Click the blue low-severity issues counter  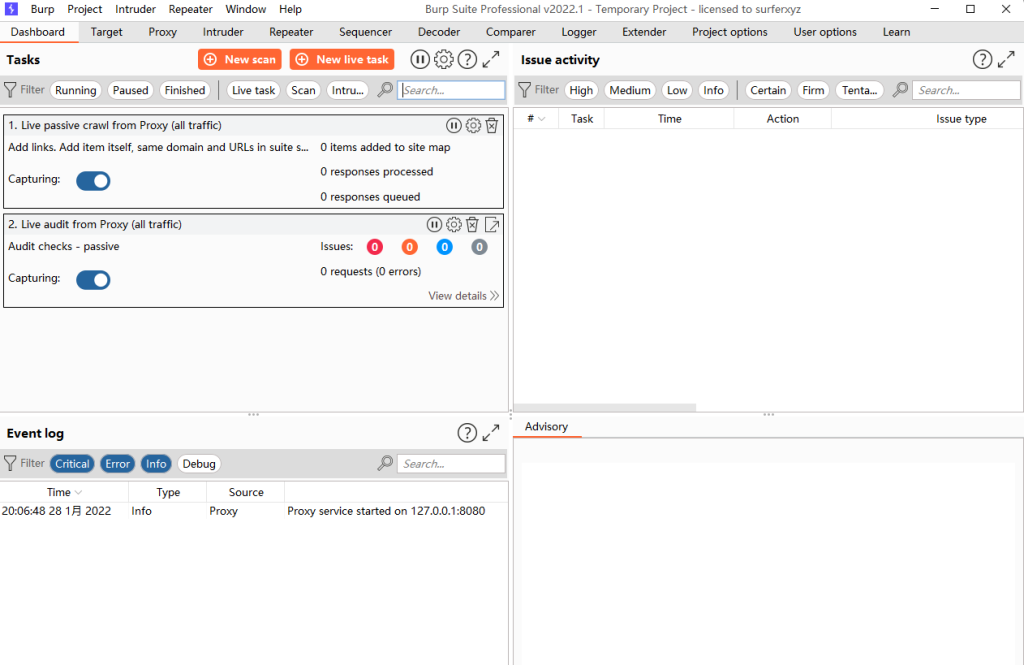445,247
